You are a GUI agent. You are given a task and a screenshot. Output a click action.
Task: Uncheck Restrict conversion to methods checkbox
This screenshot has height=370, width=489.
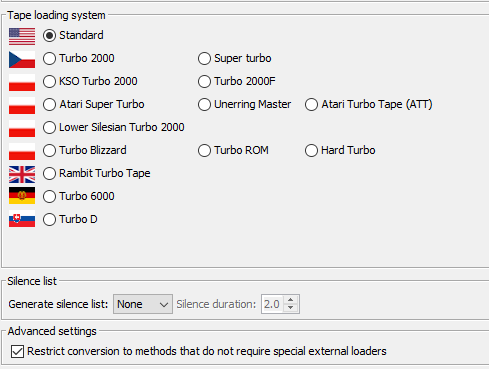[x=17, y=351]
